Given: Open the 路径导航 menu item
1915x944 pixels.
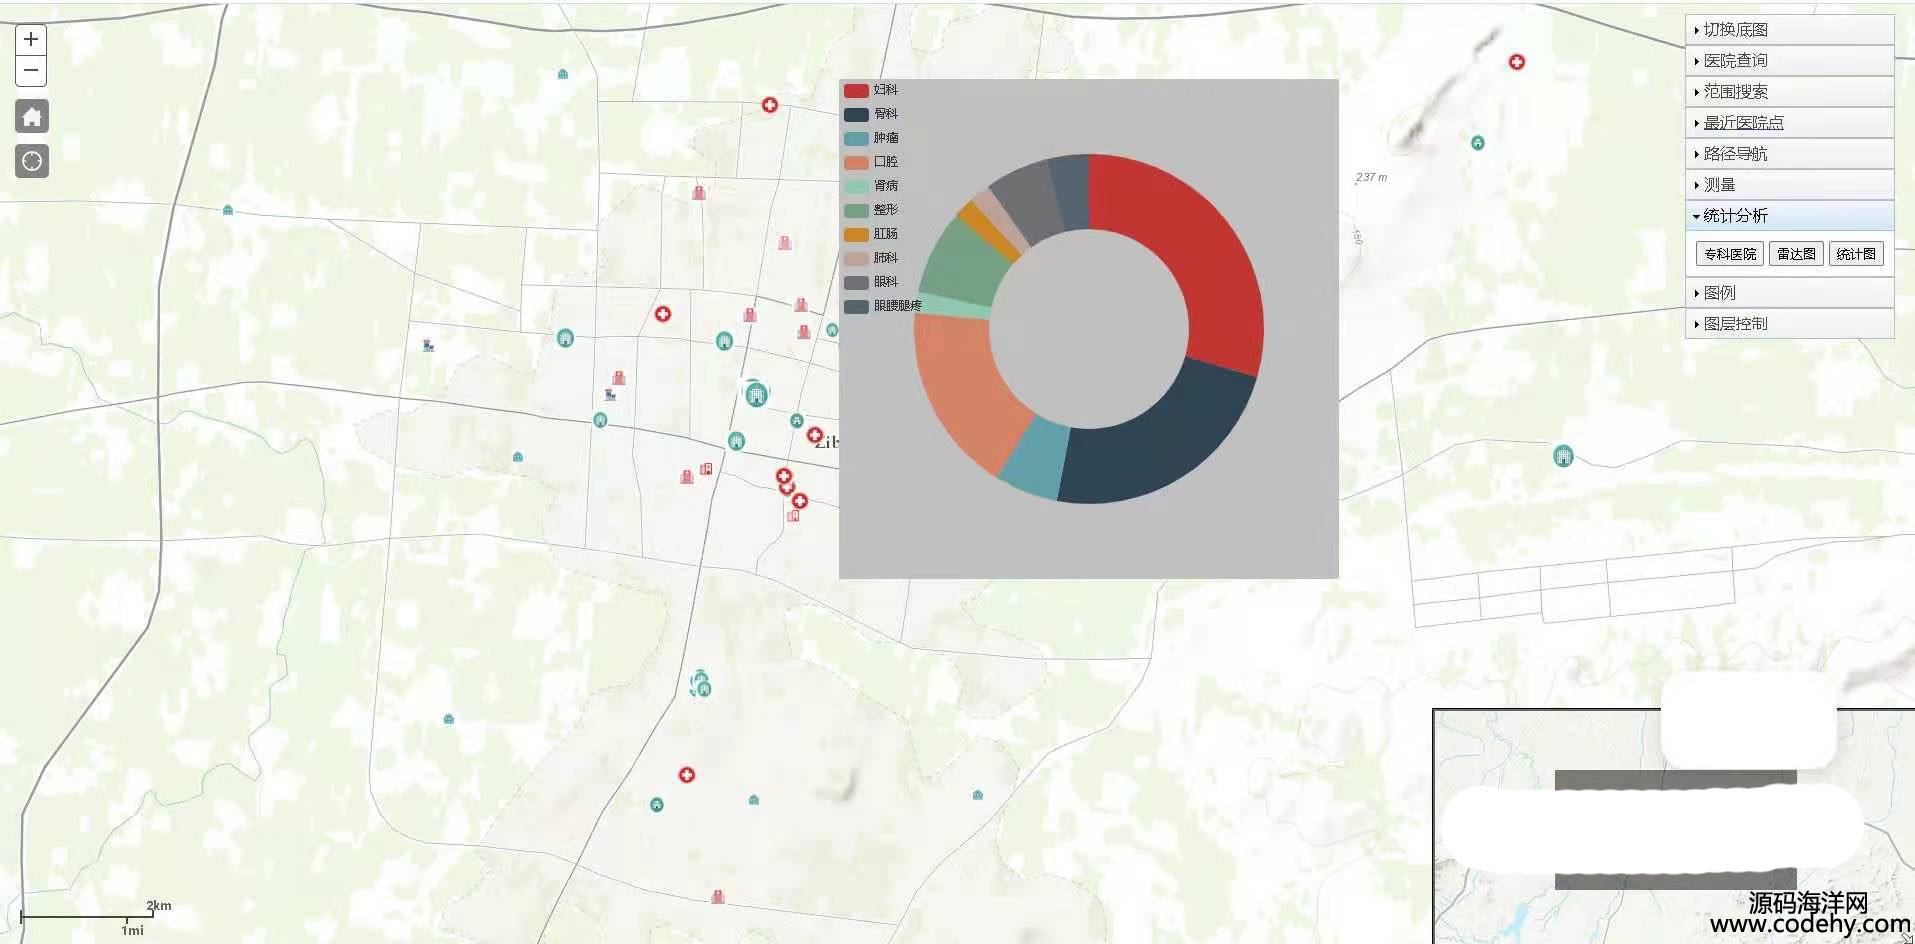Looking at the screenshot, I should pos(1735,154).
